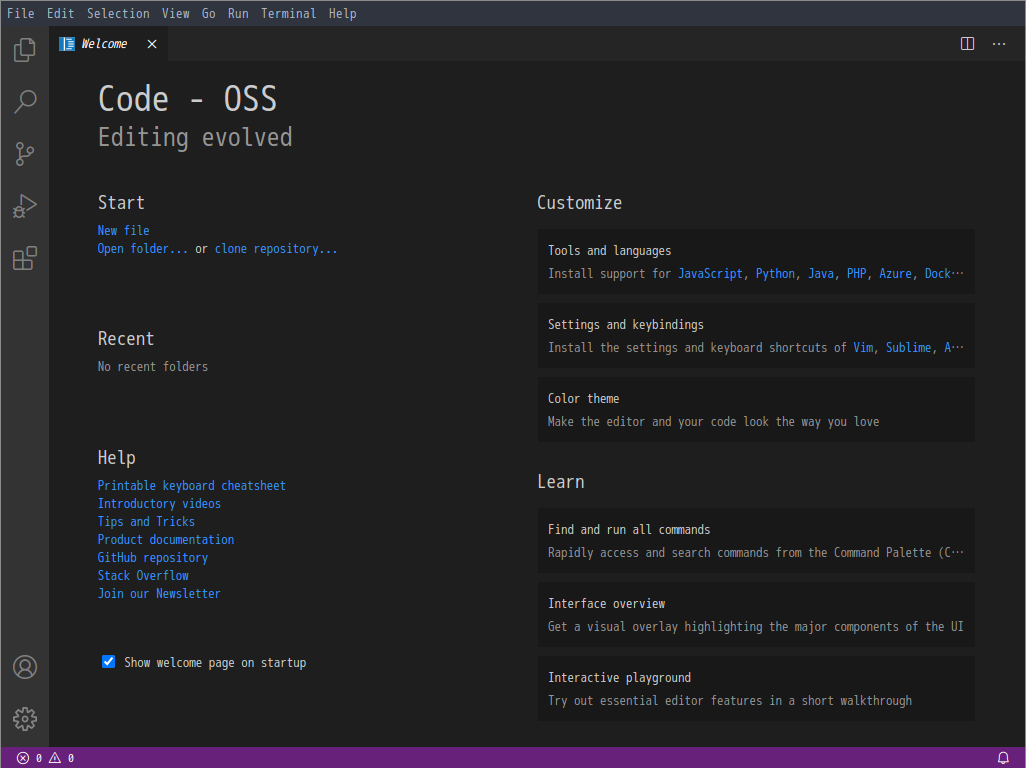Image resolution: width=1026 pixels, height=768 pixels.
Task: Click the errors count in status bar
Action: point(29,758)
